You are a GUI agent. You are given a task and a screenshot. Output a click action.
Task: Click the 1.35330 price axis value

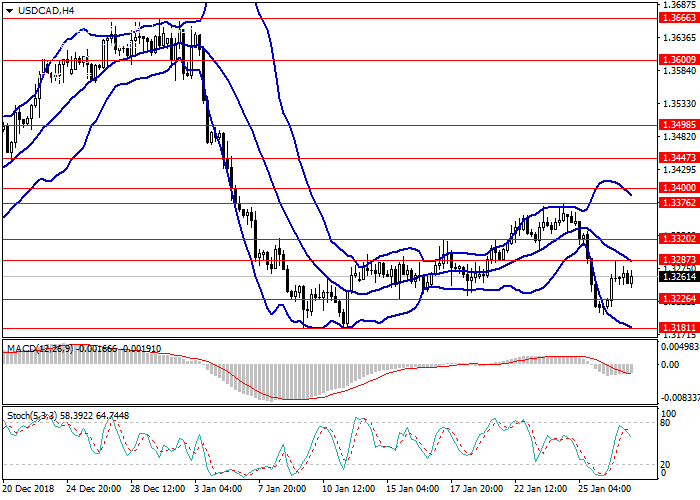coord(680,103)
